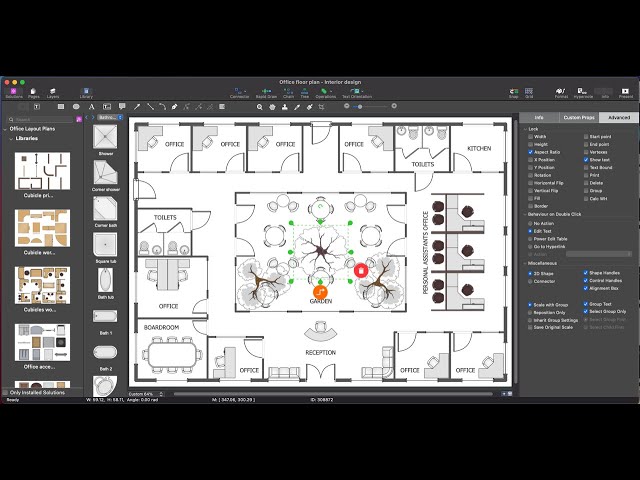Collapse the Miscellaneous section
Screen dimensions: 640x480
tap(525, 263)
